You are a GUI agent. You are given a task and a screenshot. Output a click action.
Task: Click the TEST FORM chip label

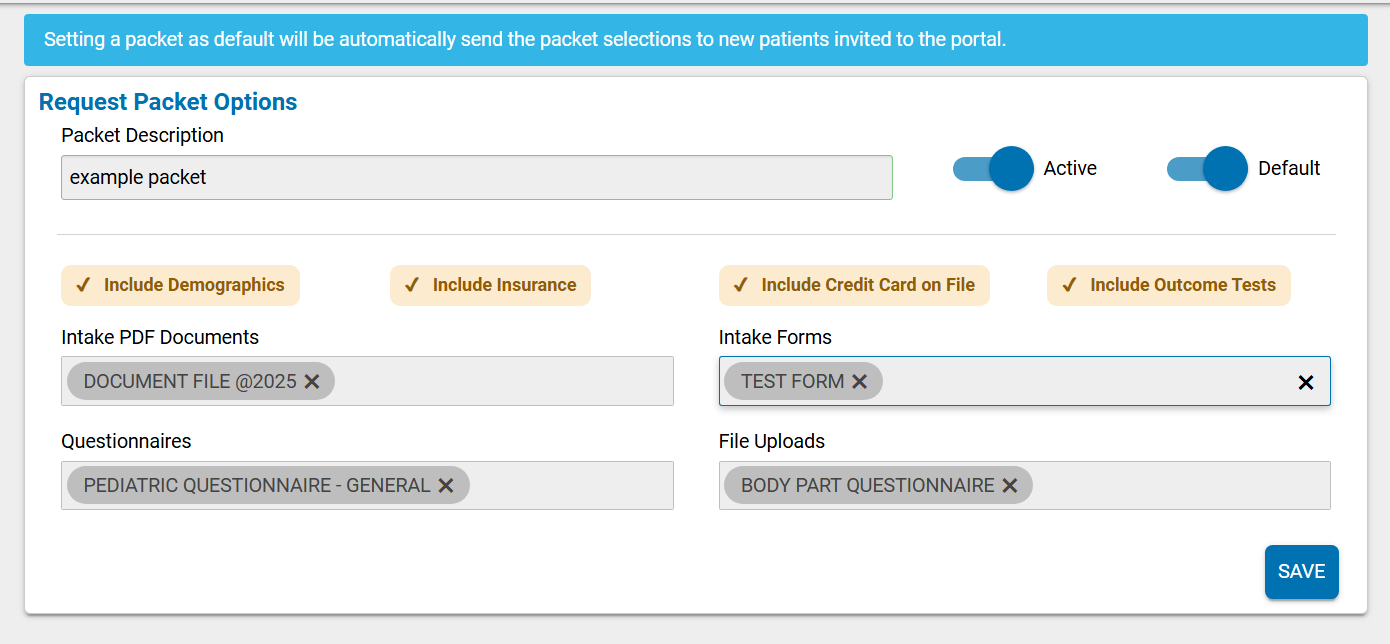792,382
